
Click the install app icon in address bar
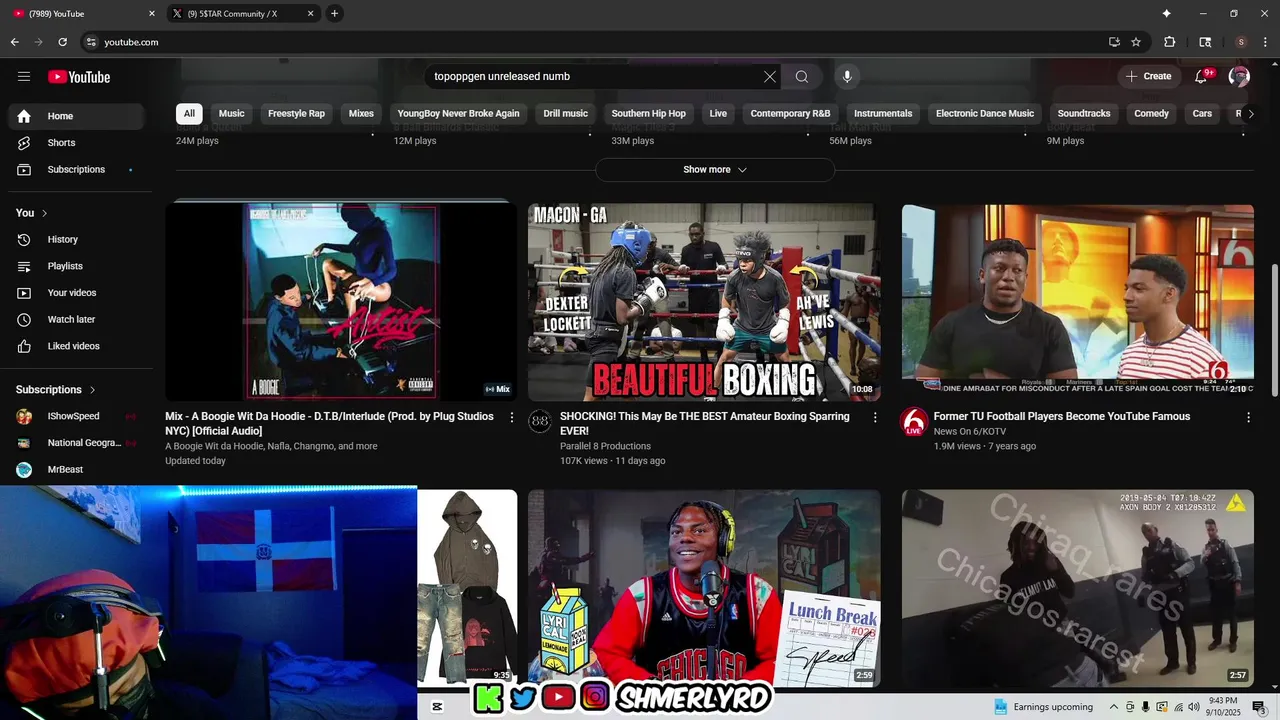pos(1114,42)
